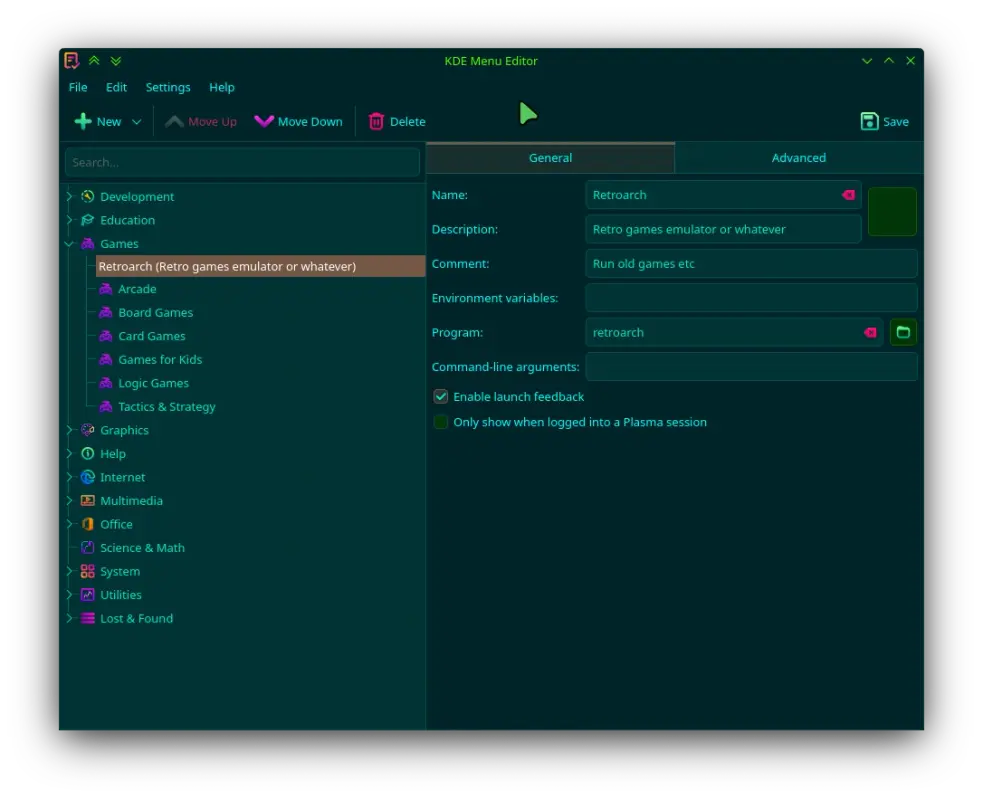Click the Environment variables field
This screenshot has width=983, height=800.
point(751,298)
